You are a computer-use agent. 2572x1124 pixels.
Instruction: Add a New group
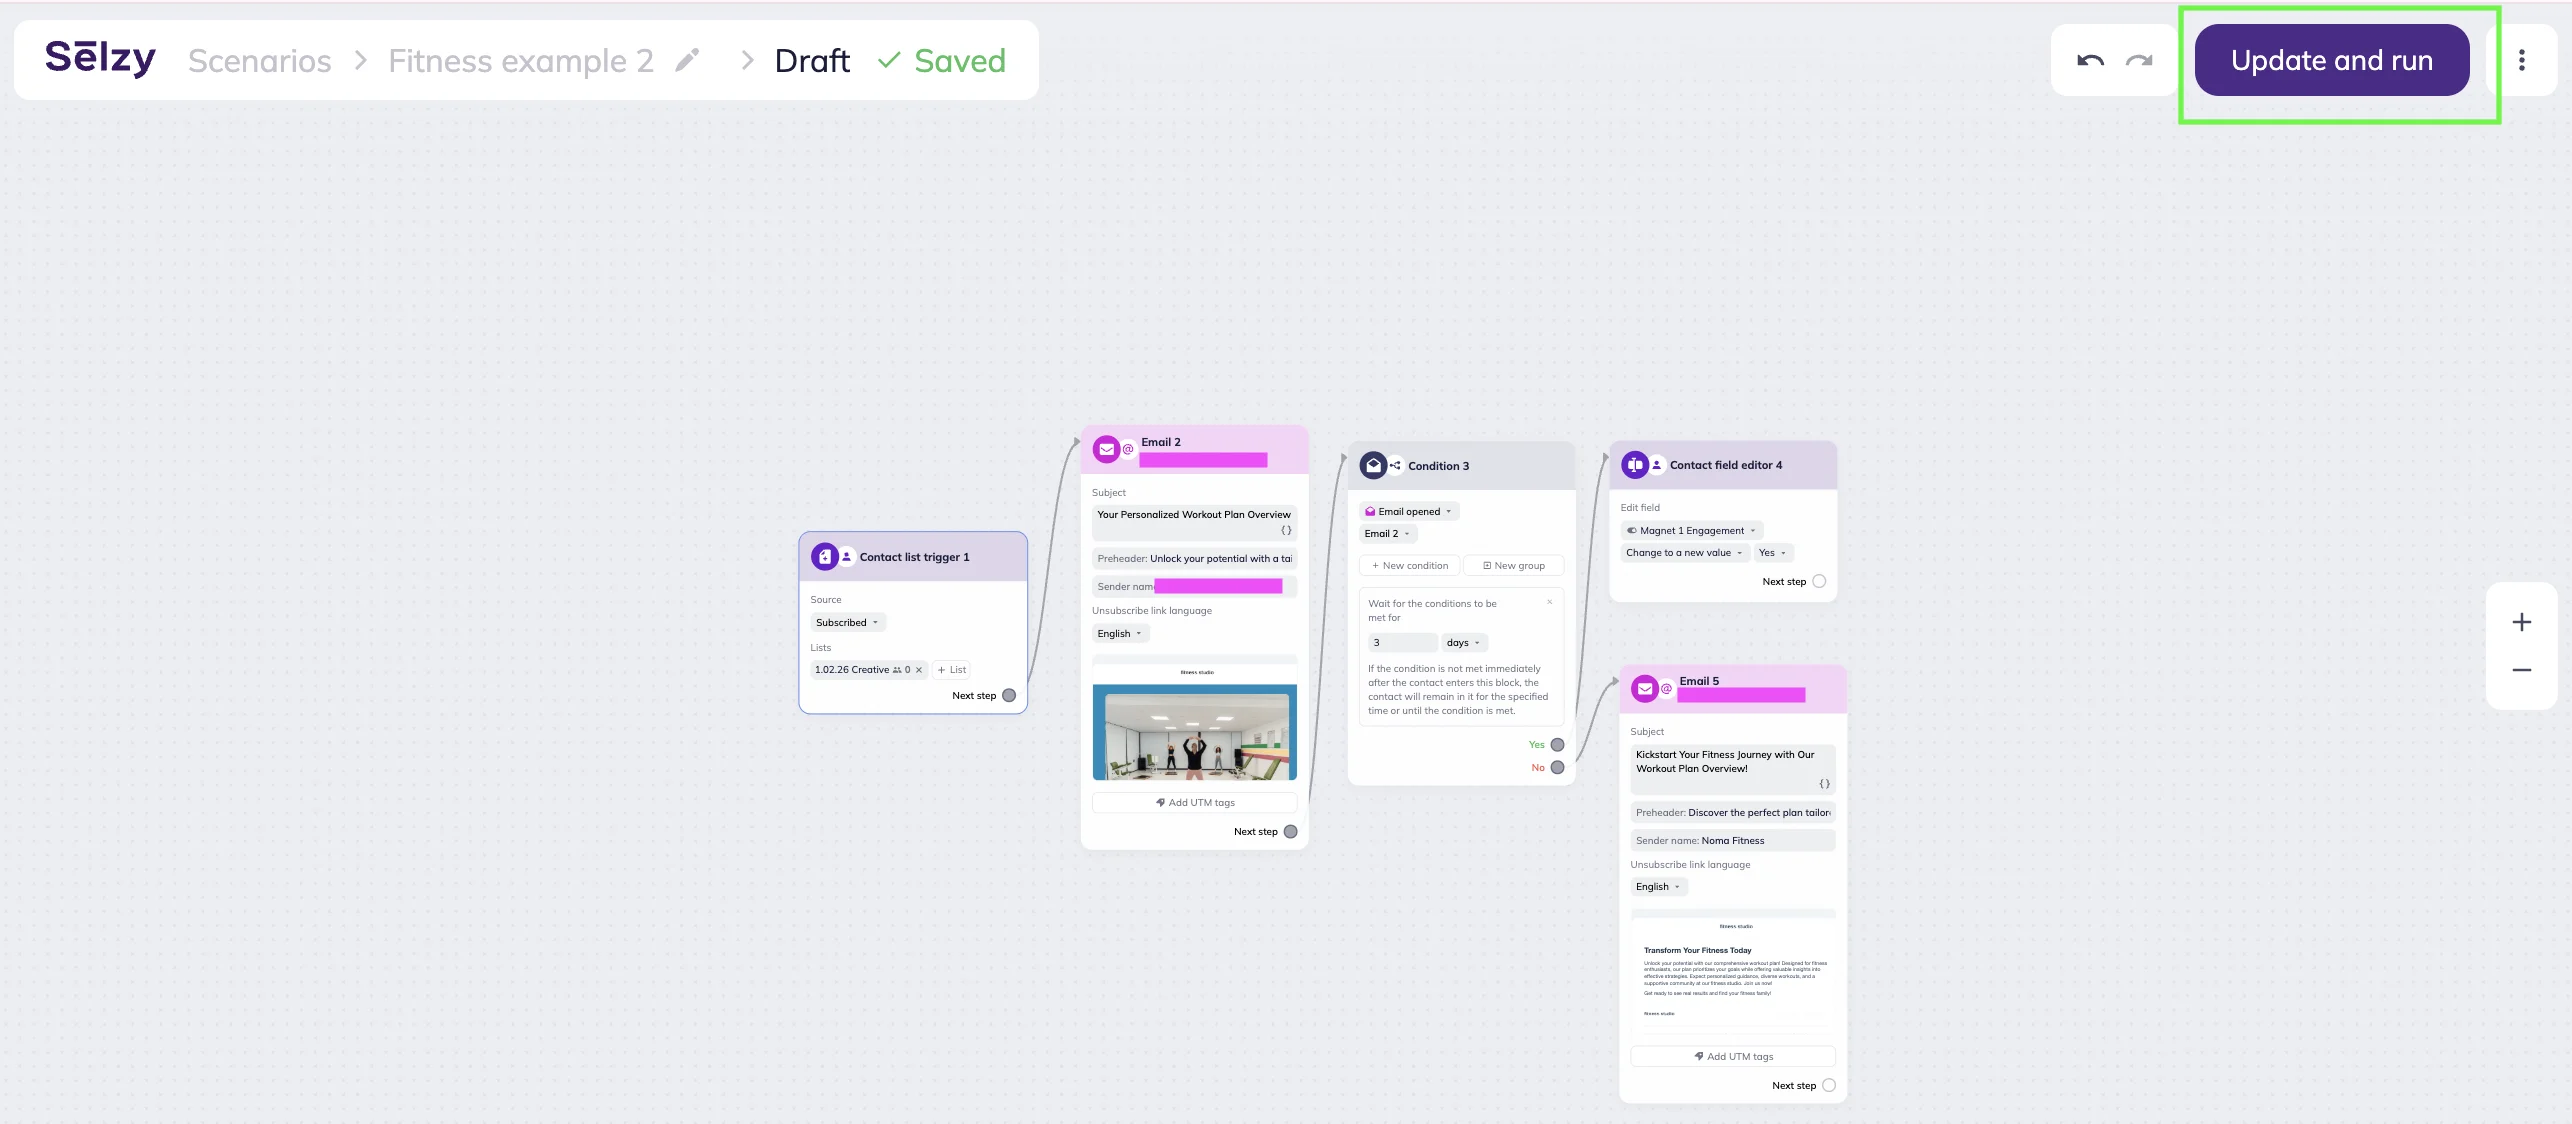coord(1513,566)
